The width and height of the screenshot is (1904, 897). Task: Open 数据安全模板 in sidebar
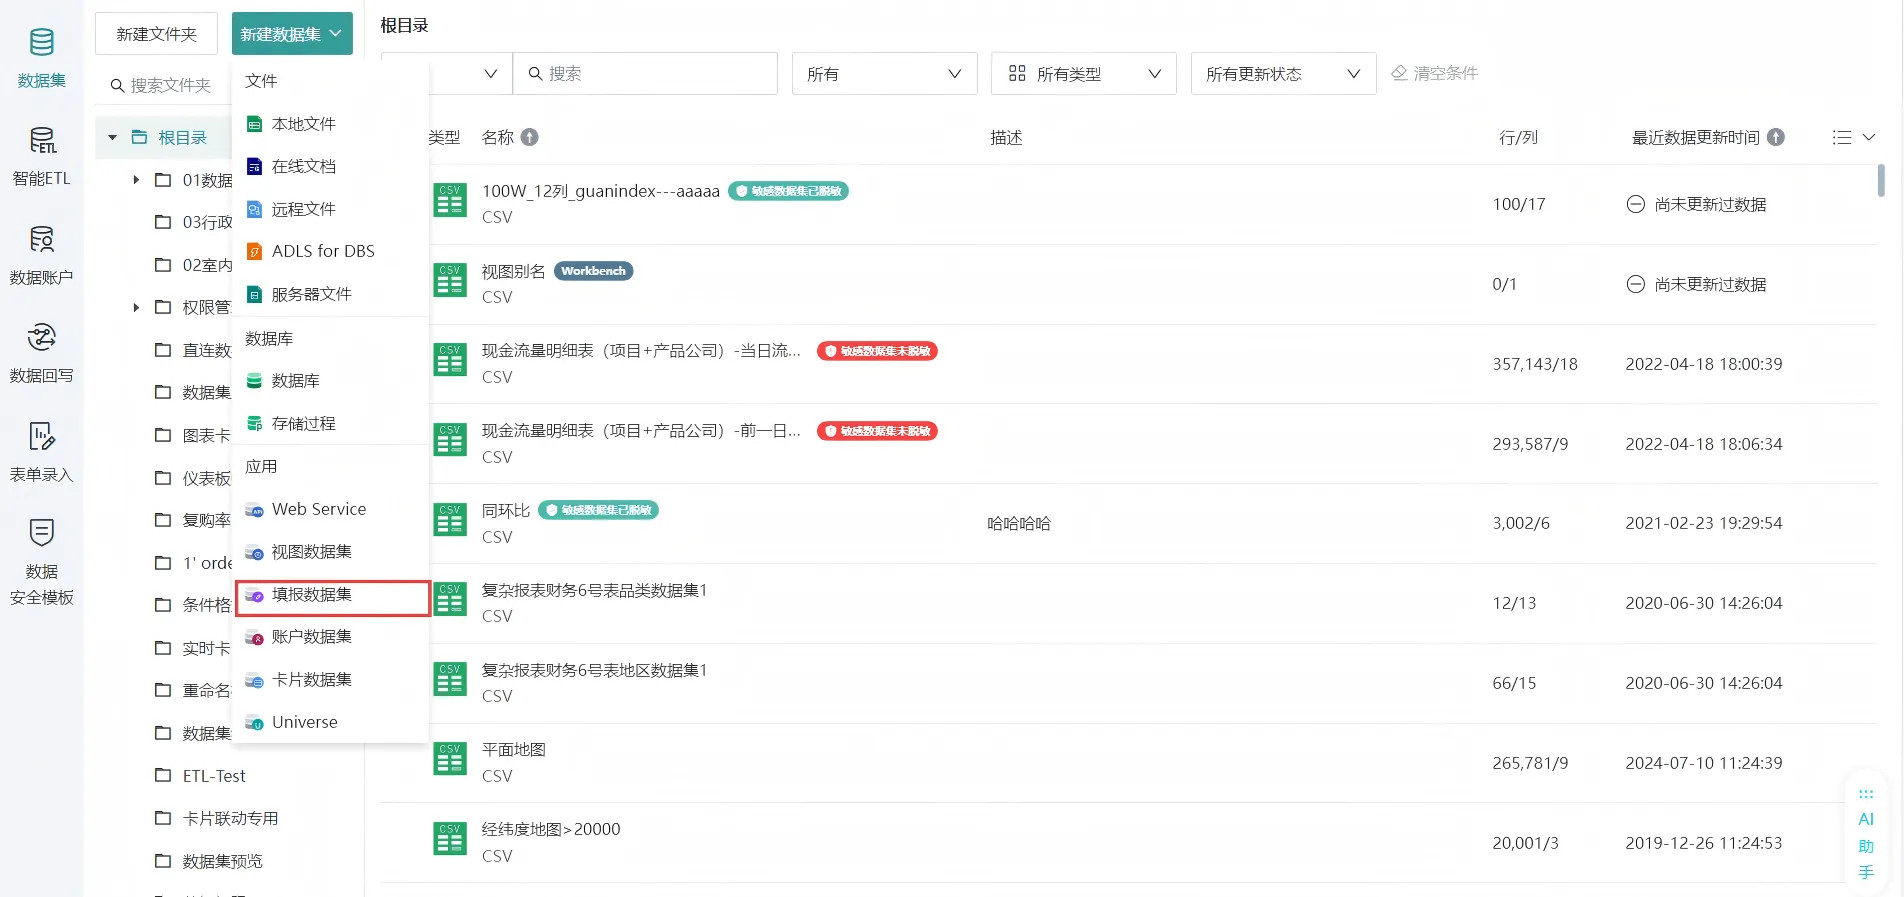[41, 562]
